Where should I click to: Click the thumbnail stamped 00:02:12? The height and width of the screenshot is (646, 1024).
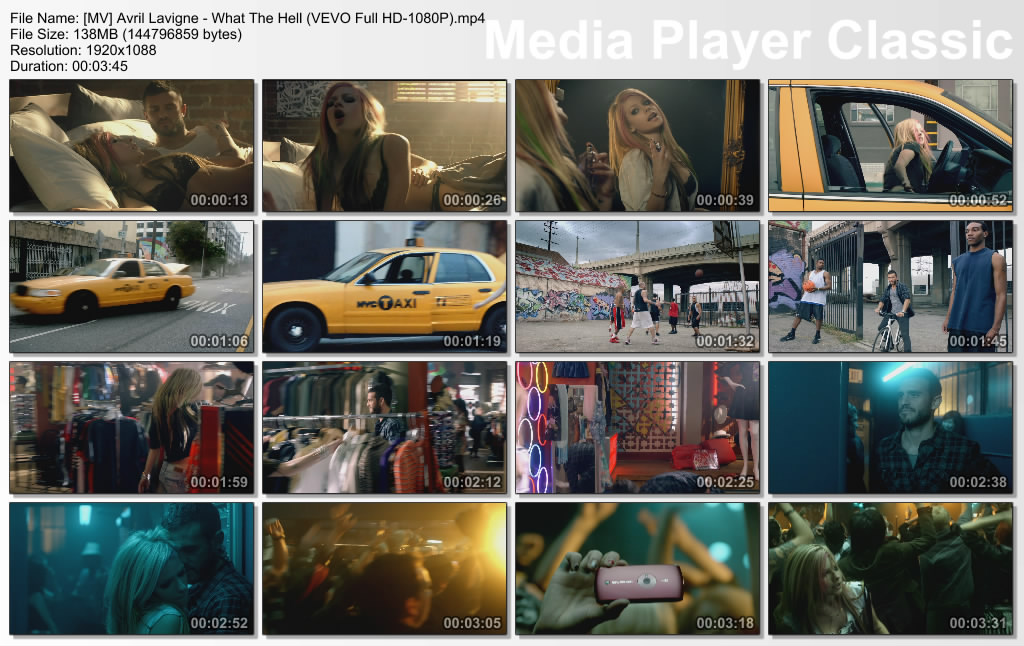click(x=385, y=428)
